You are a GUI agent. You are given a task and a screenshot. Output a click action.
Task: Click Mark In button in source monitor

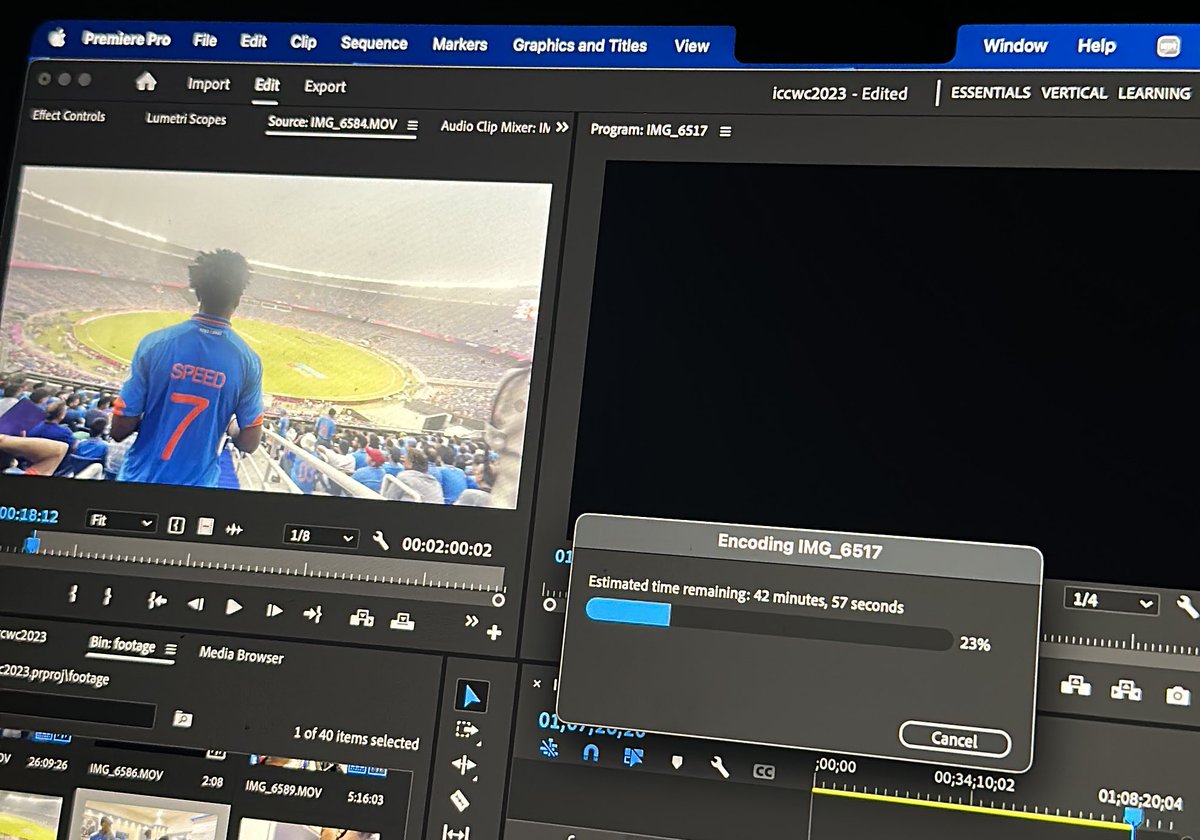pos(73,595)
